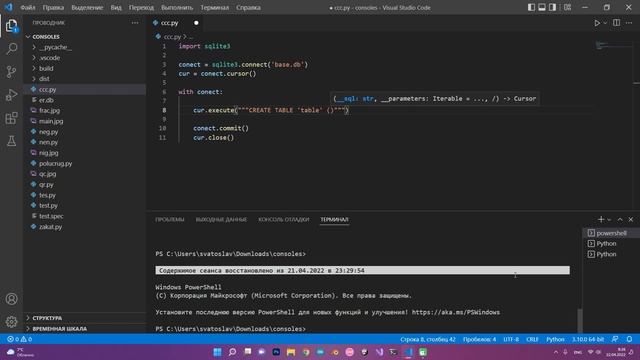
Task: Expand the dist folder
Action: 44,79
